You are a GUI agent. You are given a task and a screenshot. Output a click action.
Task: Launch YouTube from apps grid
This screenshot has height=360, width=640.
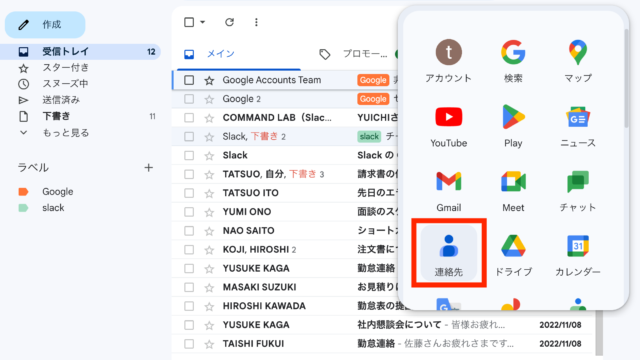pyautogui.click(x=449, y=126)
